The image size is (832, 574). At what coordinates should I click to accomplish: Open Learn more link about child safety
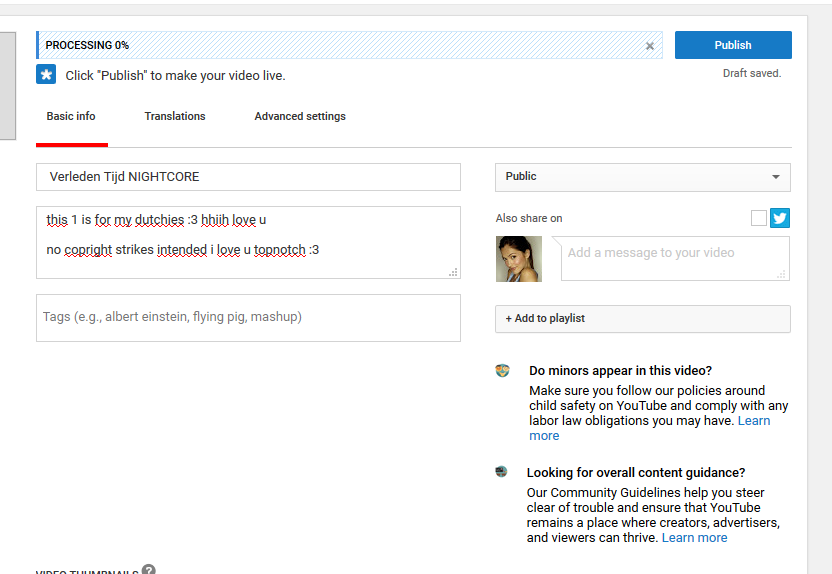coord(545,436)
